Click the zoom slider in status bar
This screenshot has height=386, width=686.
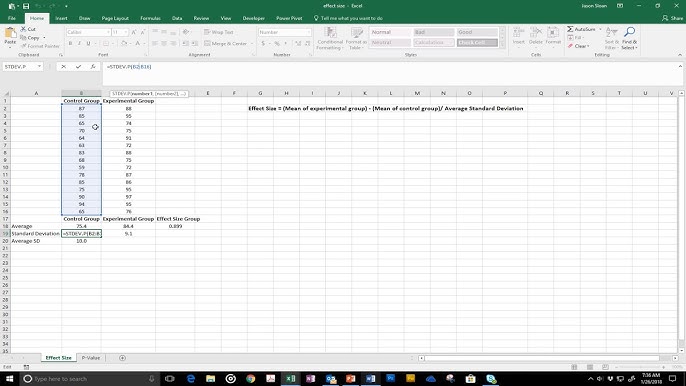(640, 367)
